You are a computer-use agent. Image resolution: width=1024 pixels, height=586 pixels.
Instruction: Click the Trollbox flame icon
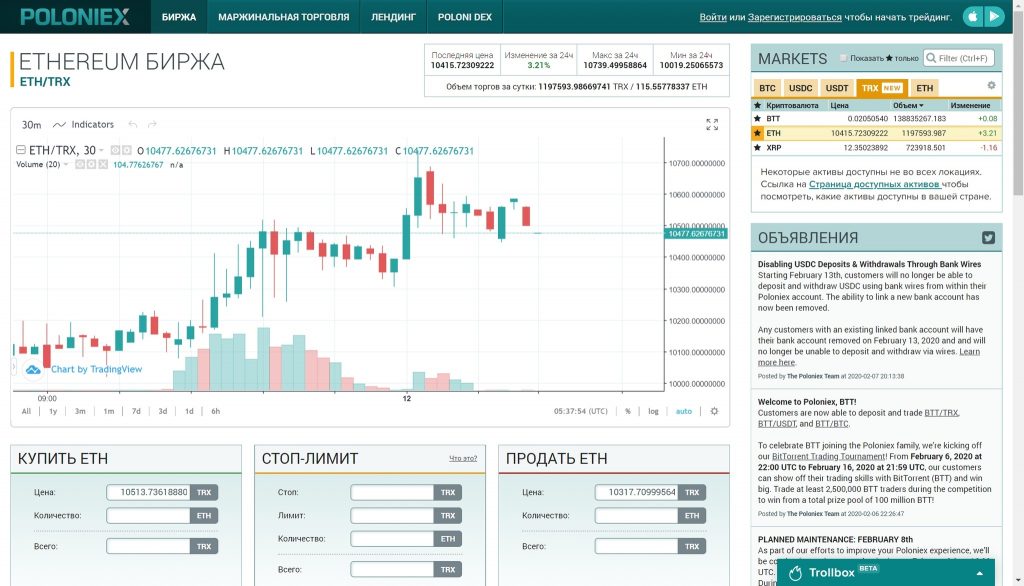(795, 573)
